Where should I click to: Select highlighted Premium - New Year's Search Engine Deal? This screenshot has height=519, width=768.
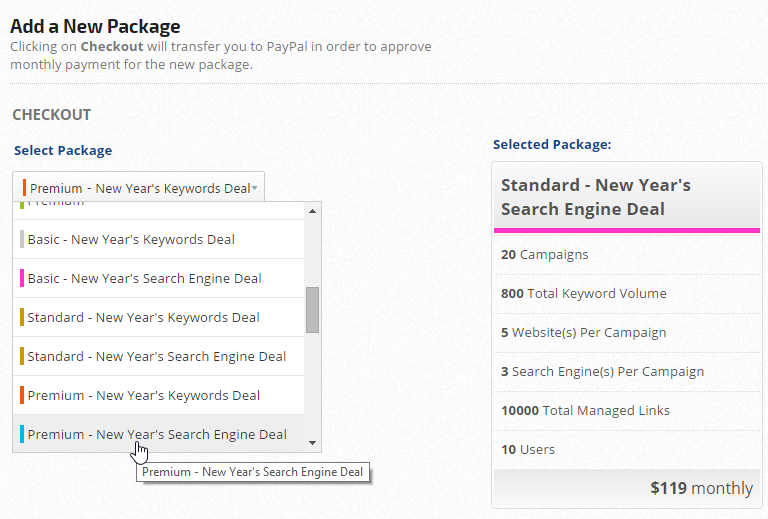tap(156, 434)
